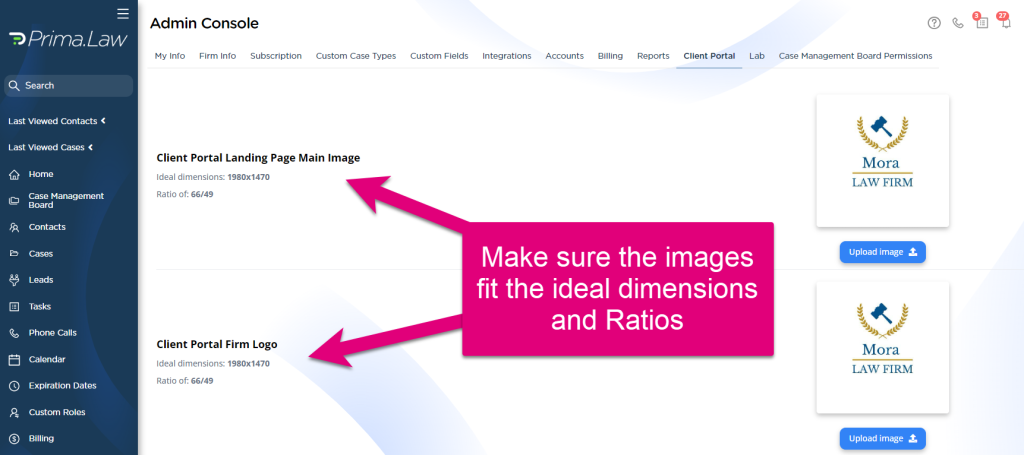This screenshot has height=455, width=1024.
Task: Open Custom Roles in the sidebar
Action: pyautogui.click(x=57, y=413)
